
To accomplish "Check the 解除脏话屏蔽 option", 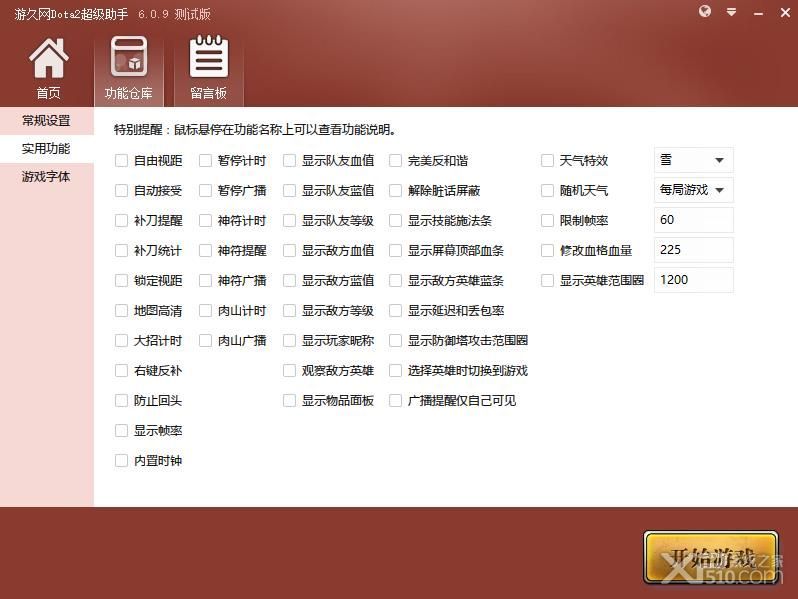I will point(395,191).
